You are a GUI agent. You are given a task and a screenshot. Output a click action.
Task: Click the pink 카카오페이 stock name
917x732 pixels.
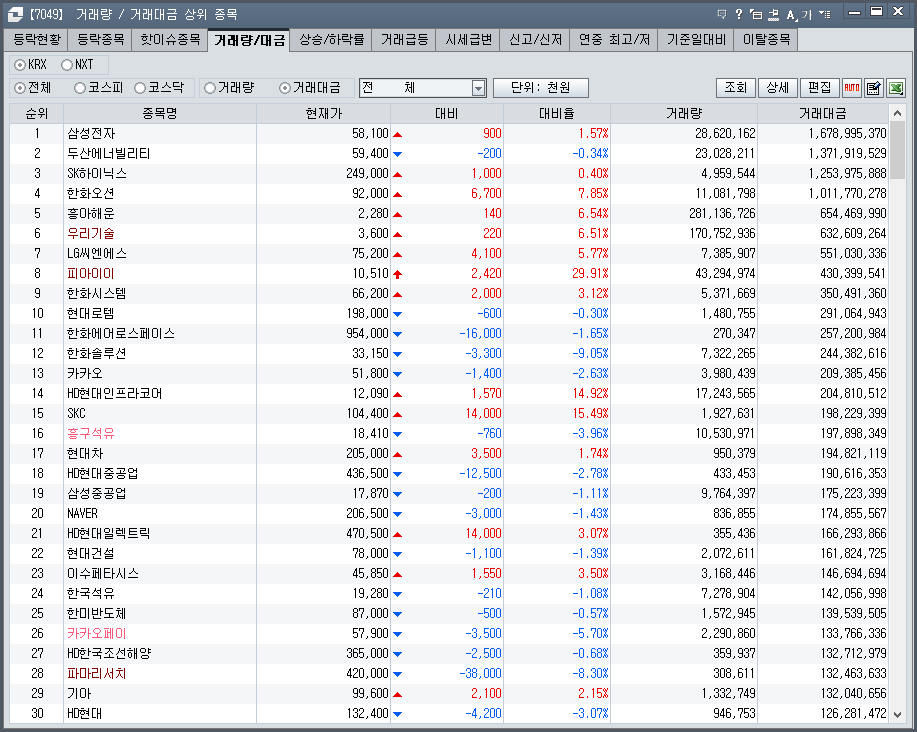coord(96,634)
